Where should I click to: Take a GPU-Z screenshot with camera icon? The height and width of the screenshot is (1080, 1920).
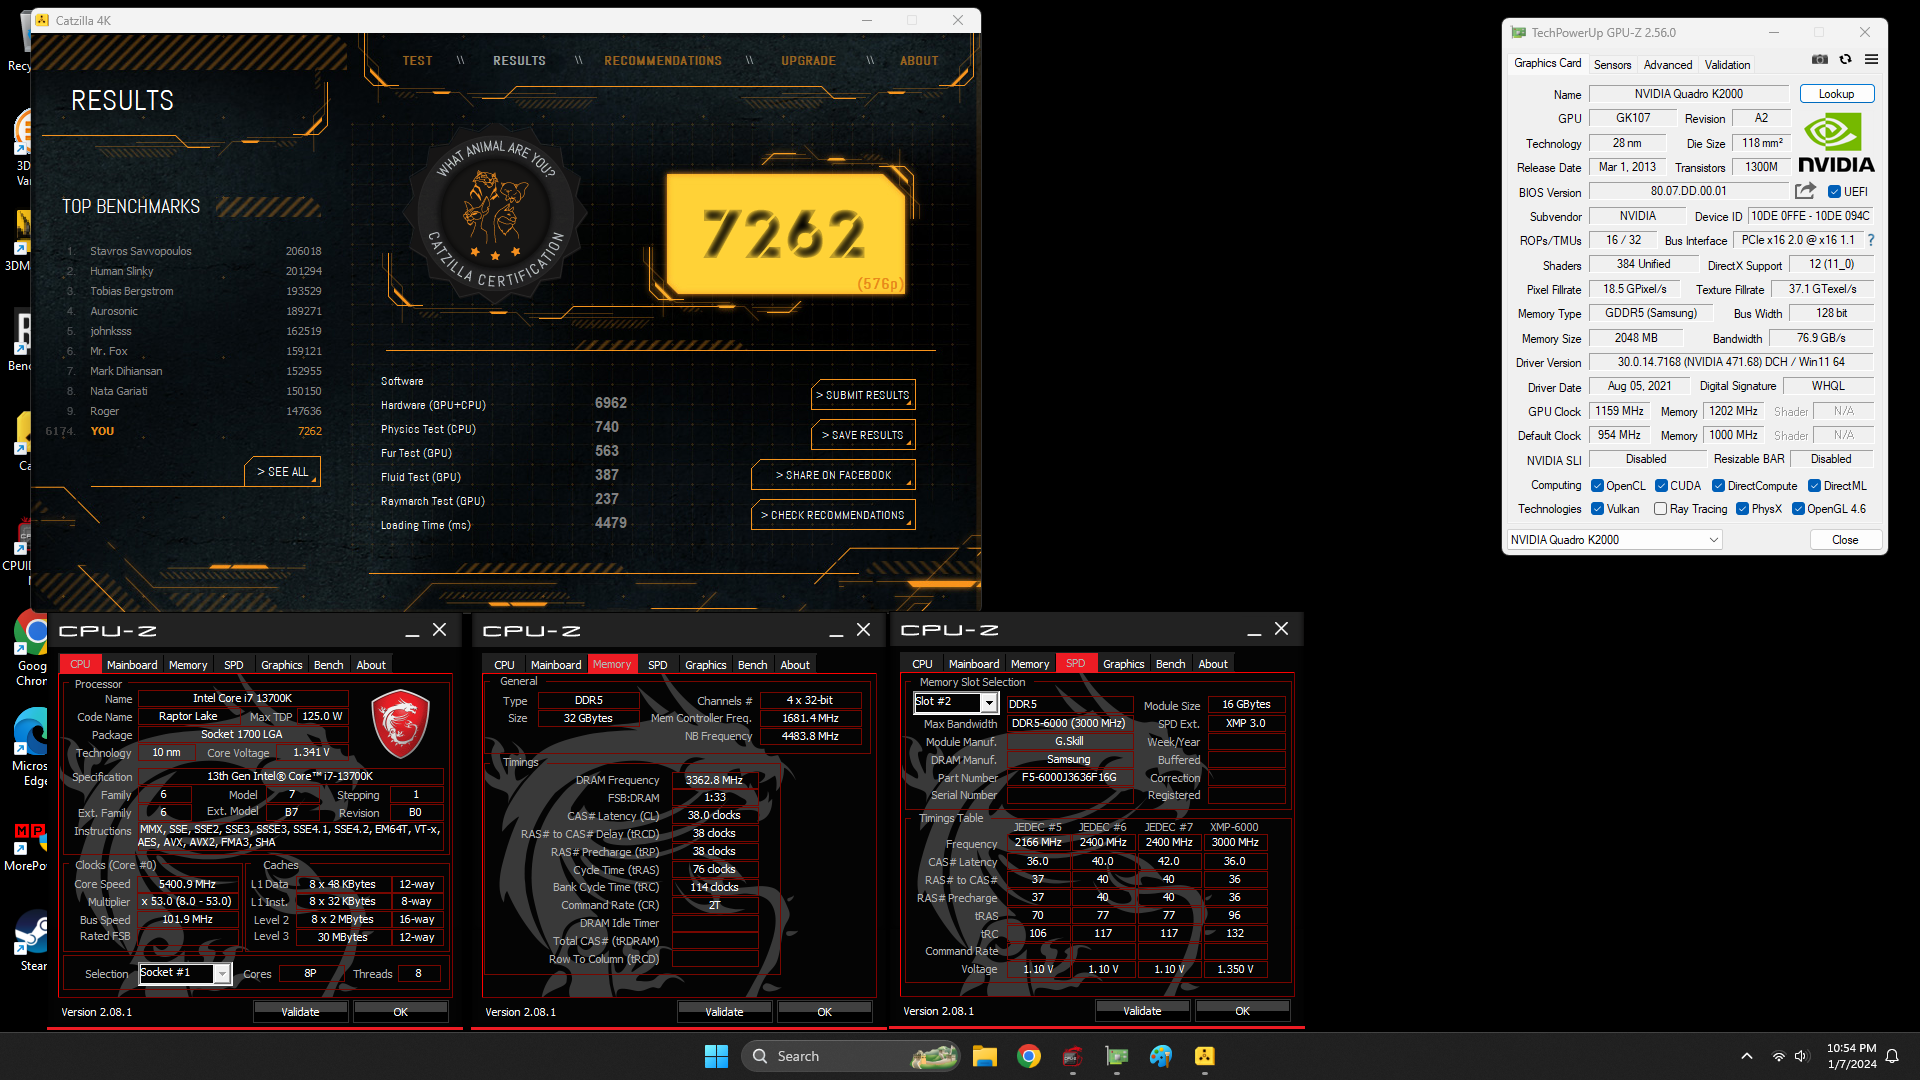(1820, 60)
